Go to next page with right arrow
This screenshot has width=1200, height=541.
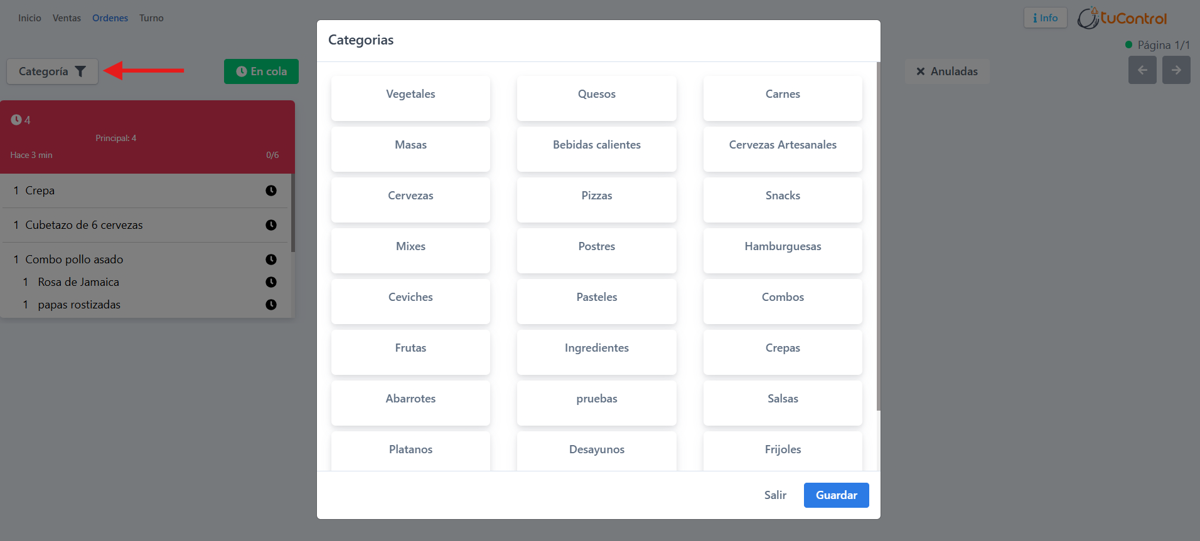[1176, 70]
